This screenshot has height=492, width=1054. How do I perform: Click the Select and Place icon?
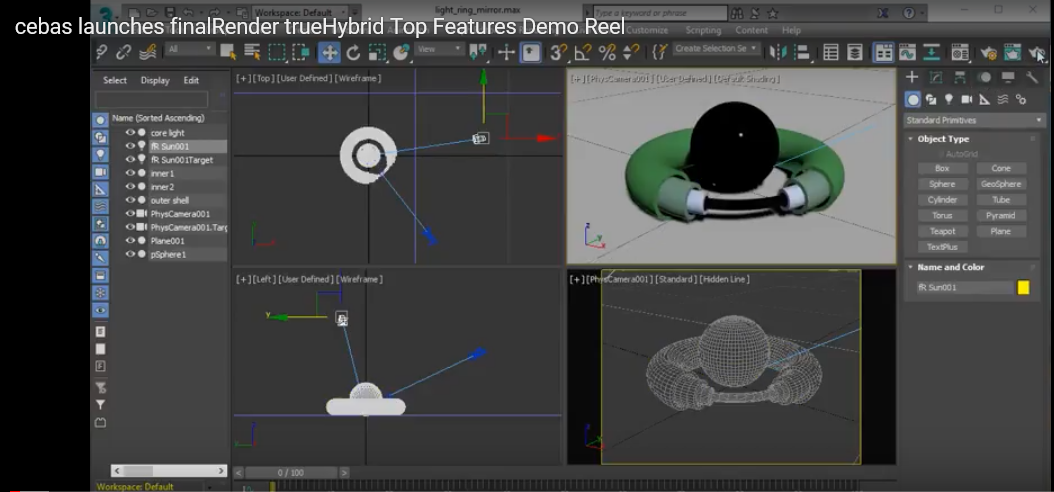401,52
